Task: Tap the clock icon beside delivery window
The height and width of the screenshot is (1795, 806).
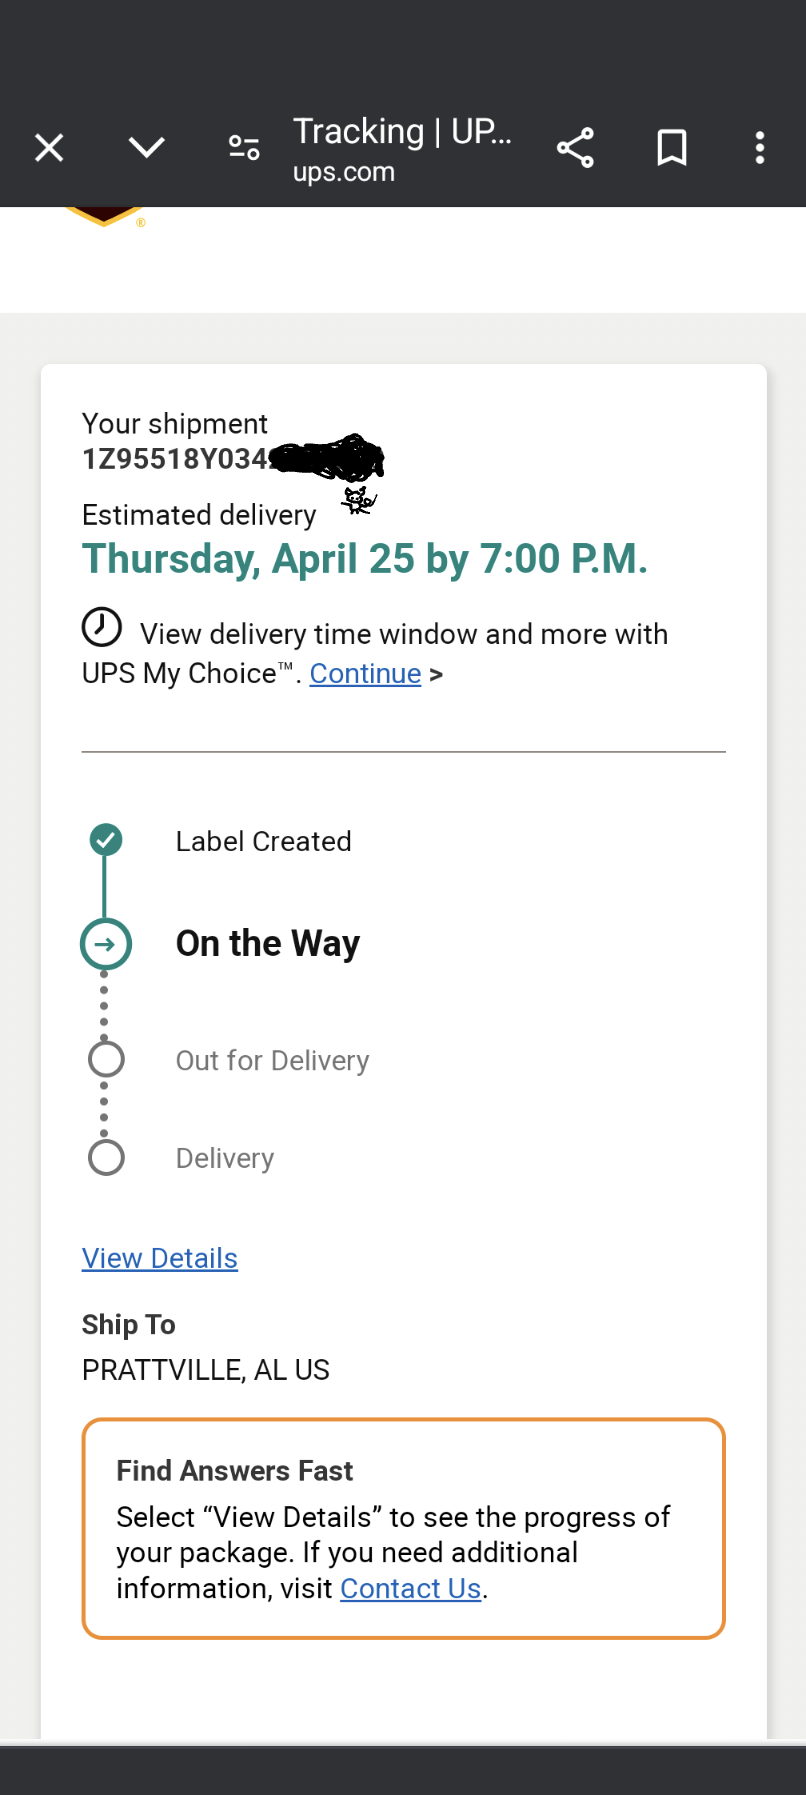Action: (101, 628)
